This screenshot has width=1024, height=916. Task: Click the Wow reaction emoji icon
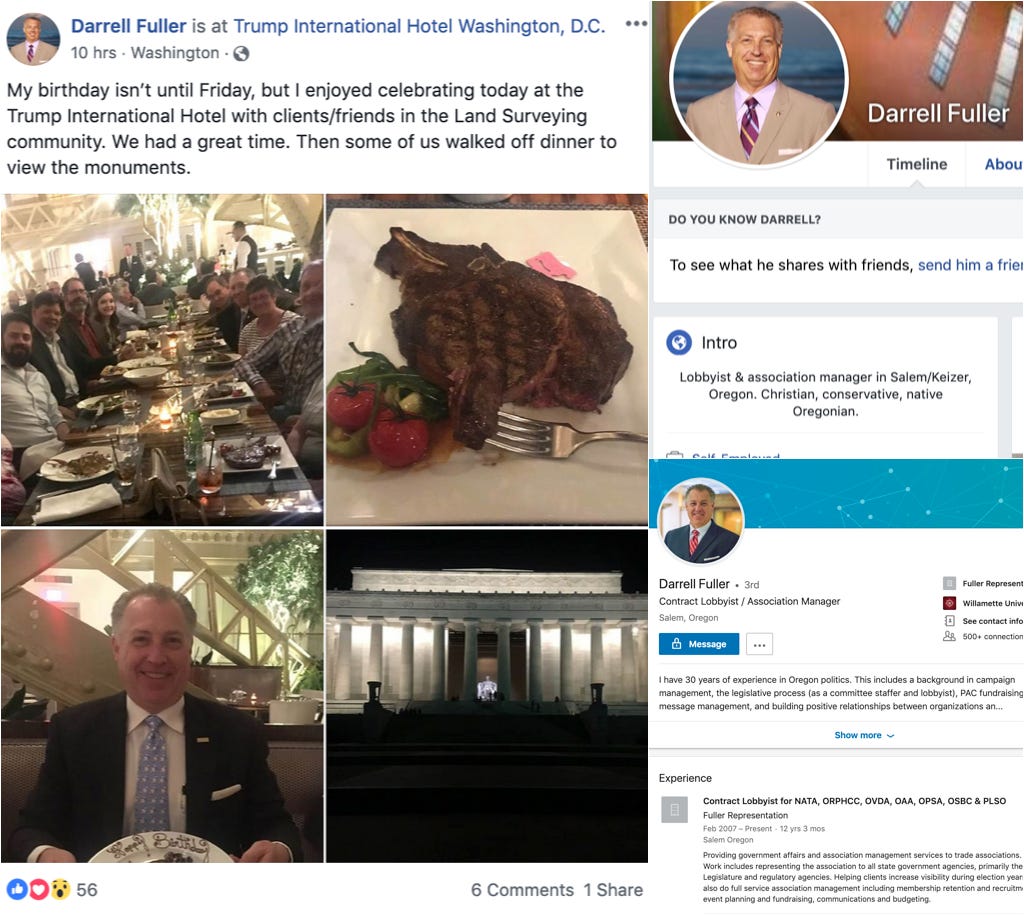click(x=60, y=889)
